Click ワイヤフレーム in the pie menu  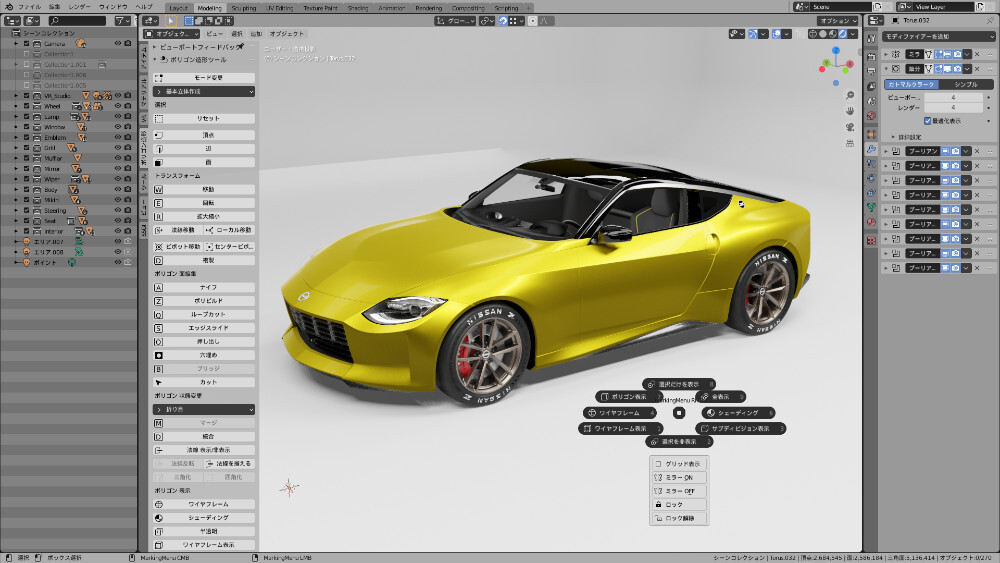(x=619, y=413)
